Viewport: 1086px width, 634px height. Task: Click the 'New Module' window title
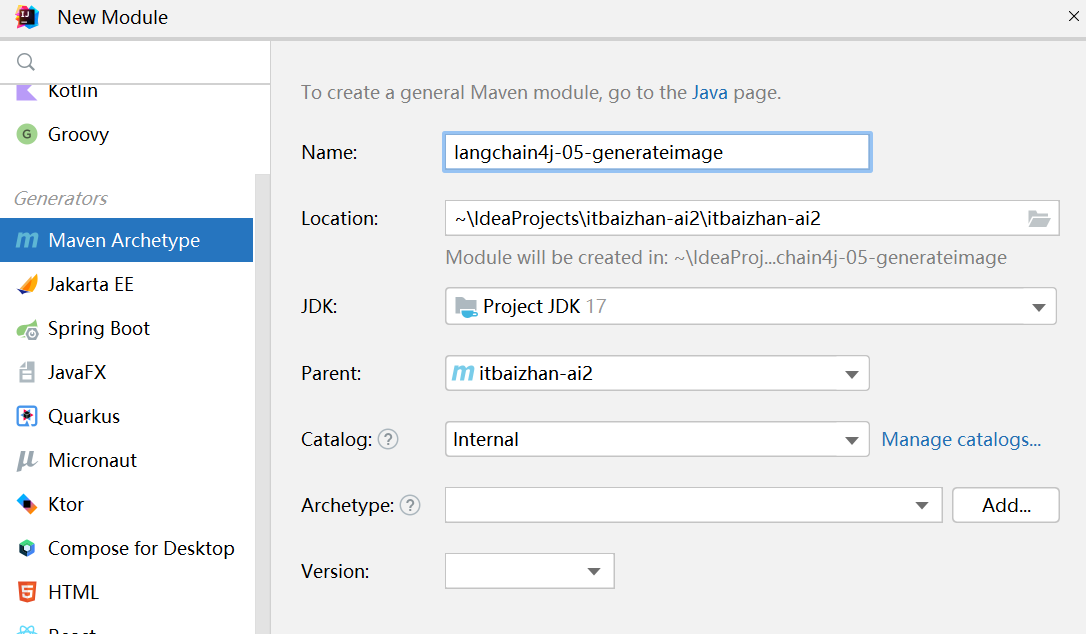coord(112,17)
